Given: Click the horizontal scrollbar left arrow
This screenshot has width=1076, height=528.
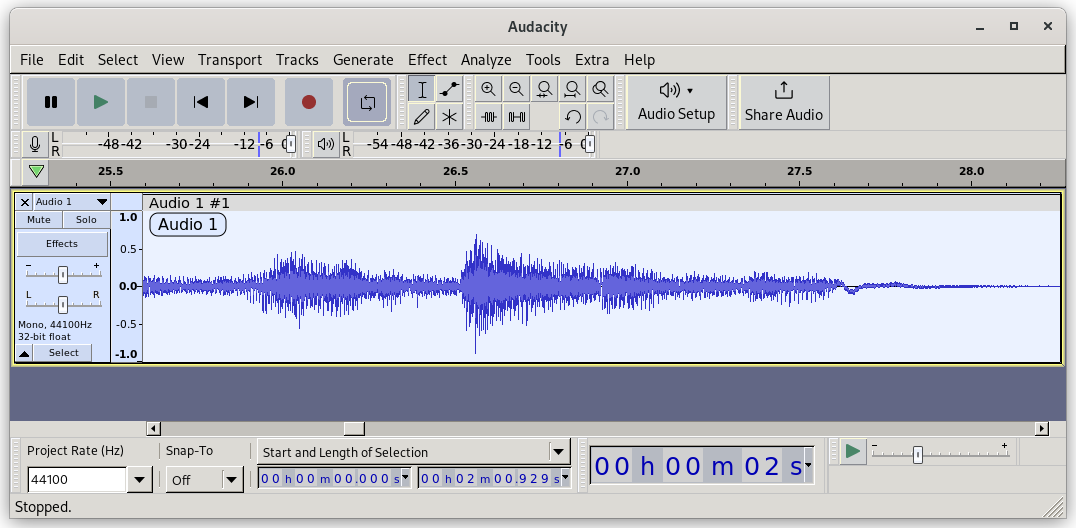Looking at the screenshot, I should (154, 428).
